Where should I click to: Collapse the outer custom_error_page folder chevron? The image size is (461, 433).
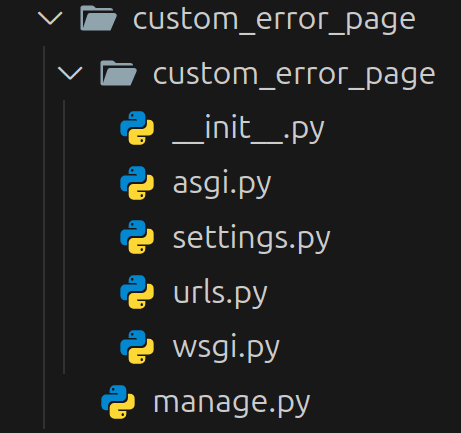coord(50,18)
